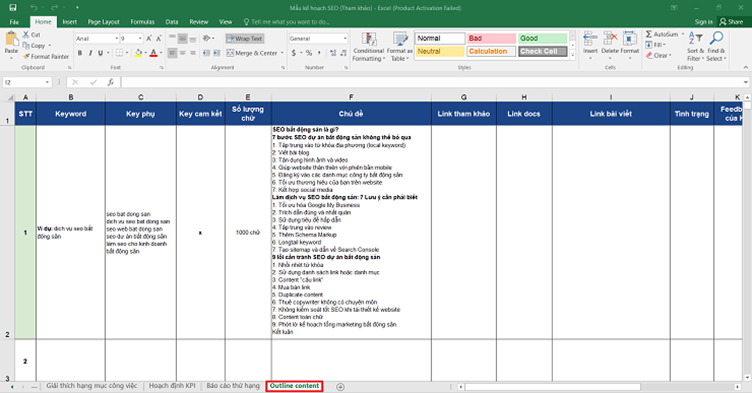
Task: Click Merge & Center button
Action: [x=252, y=53]
